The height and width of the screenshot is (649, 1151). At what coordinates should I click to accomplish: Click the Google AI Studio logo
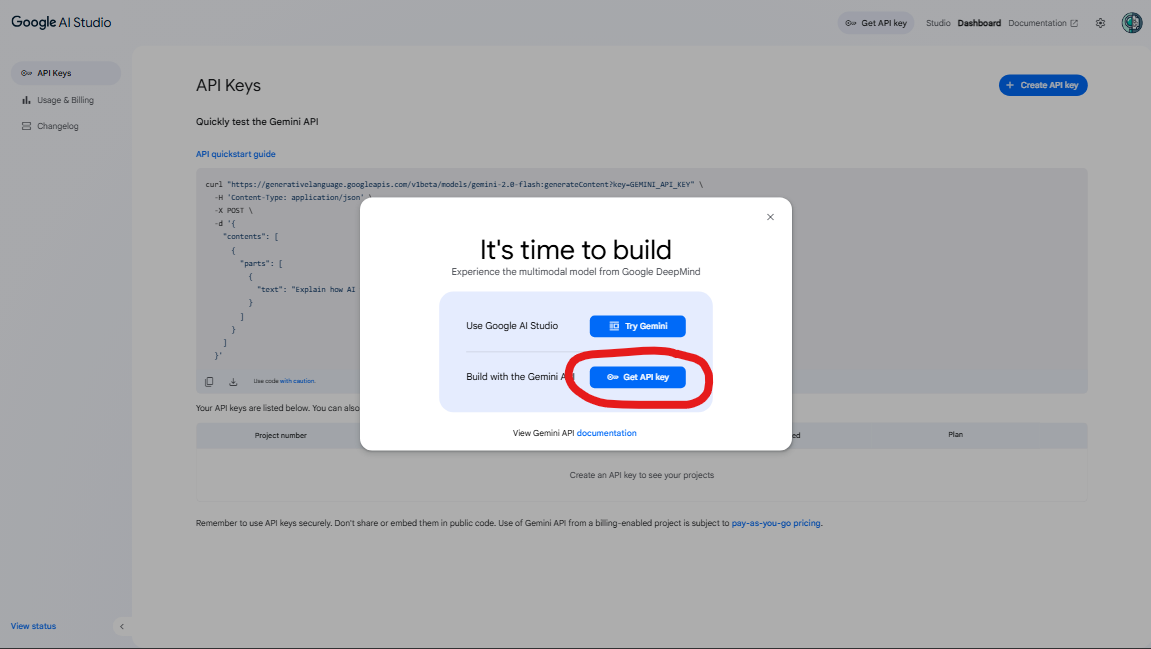pos(61,22)
